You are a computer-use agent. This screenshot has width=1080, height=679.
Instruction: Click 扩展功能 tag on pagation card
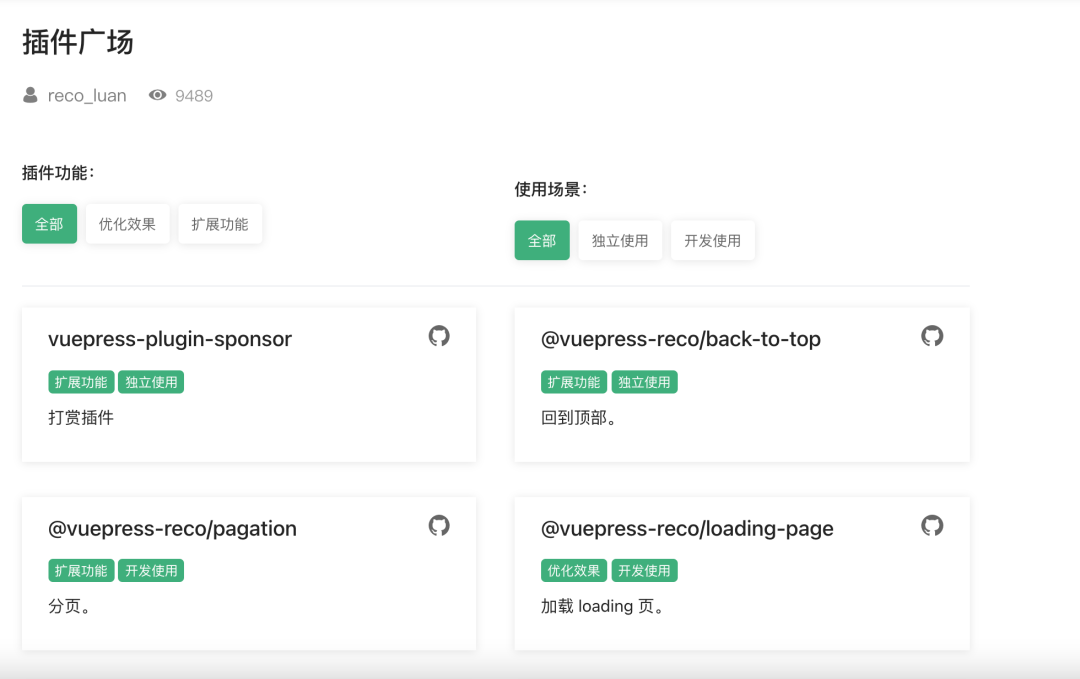coord(81,571)
